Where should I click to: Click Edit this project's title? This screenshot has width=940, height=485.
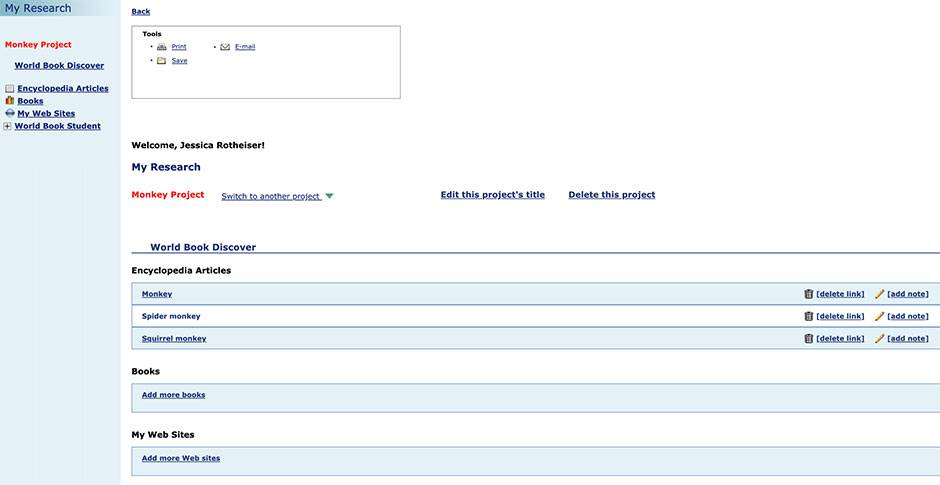tap(493, 195)
